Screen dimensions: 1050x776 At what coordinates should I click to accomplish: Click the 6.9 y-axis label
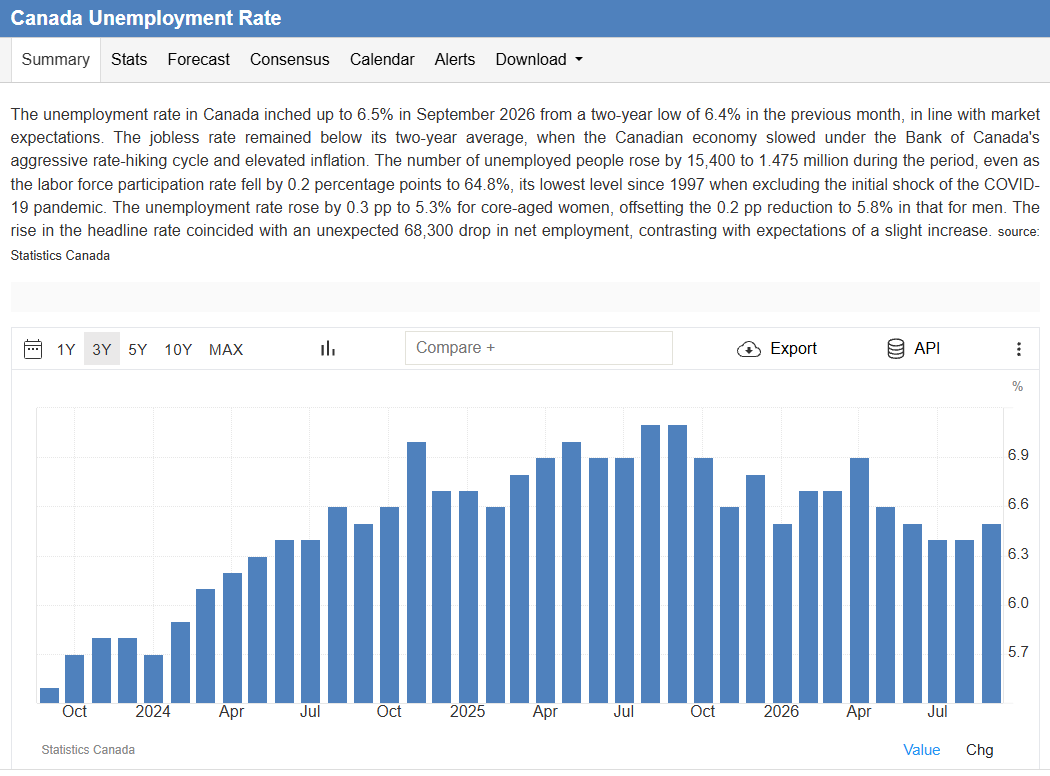(1018, 455)
